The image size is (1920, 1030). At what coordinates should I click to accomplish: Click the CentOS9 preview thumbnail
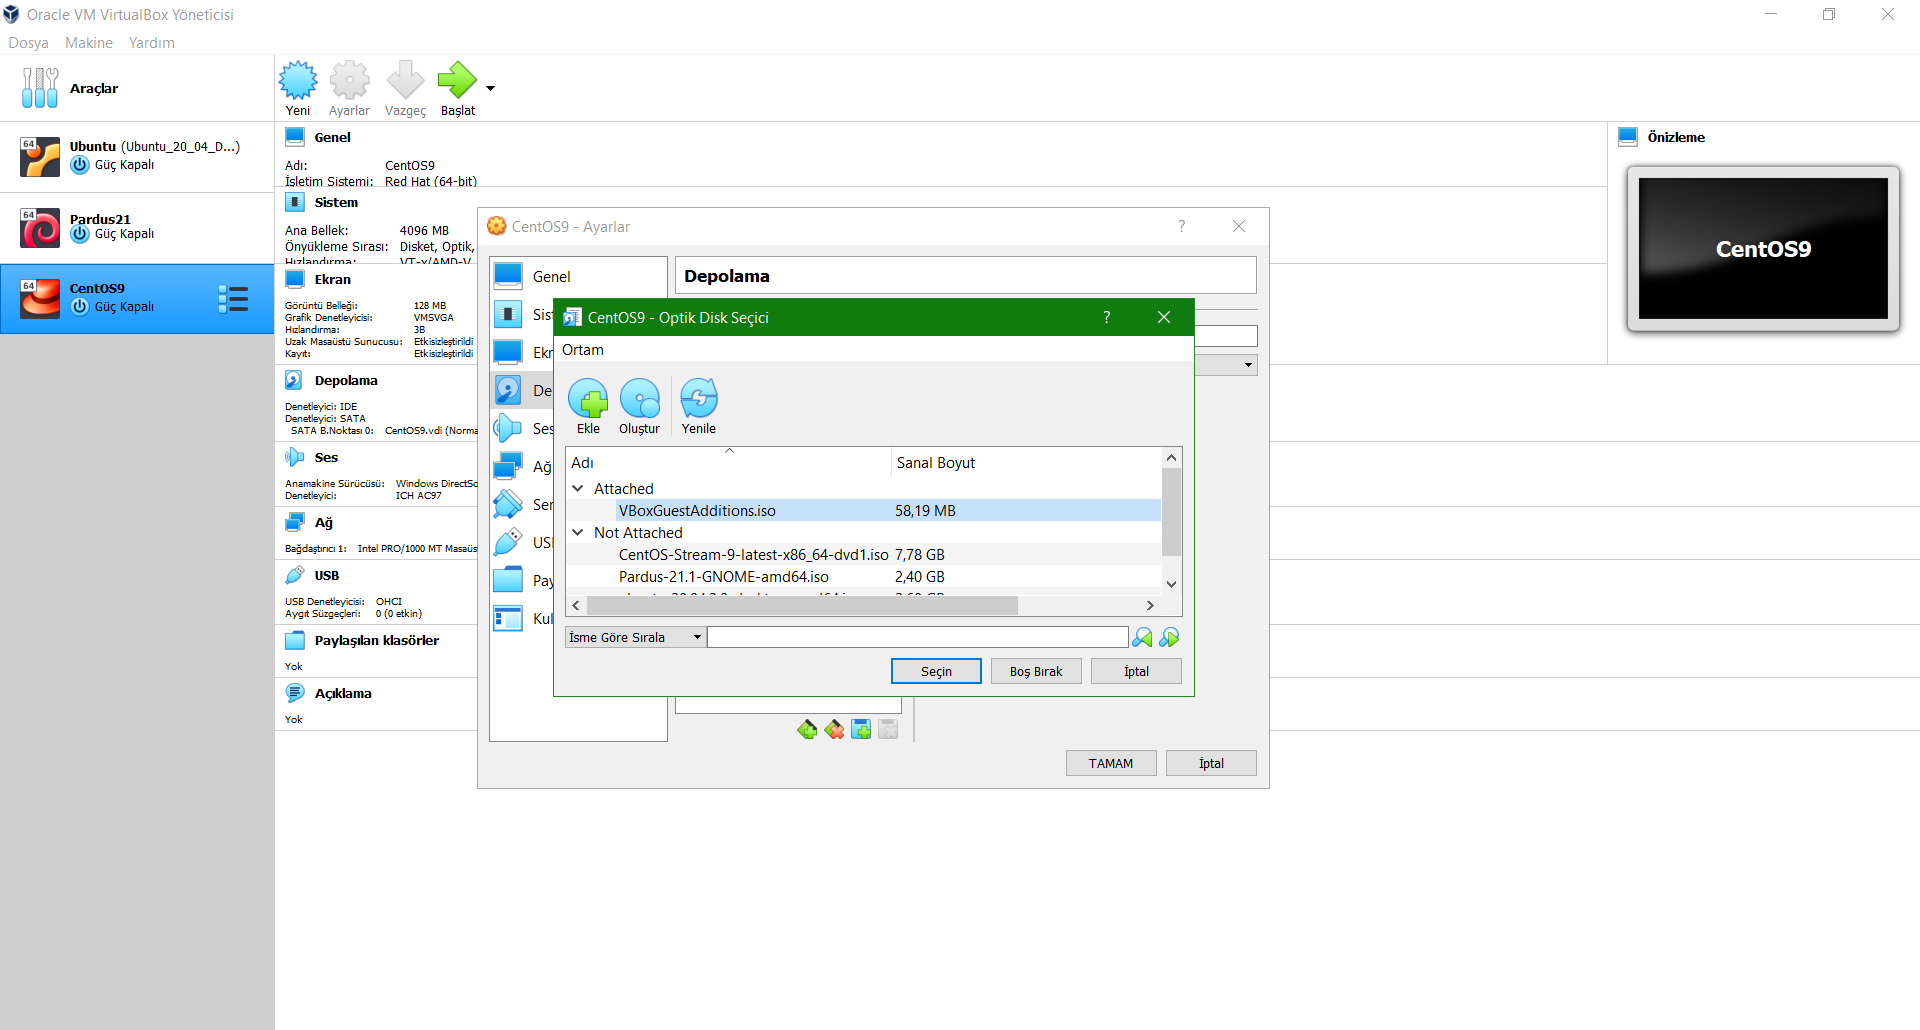point(1763,248)
